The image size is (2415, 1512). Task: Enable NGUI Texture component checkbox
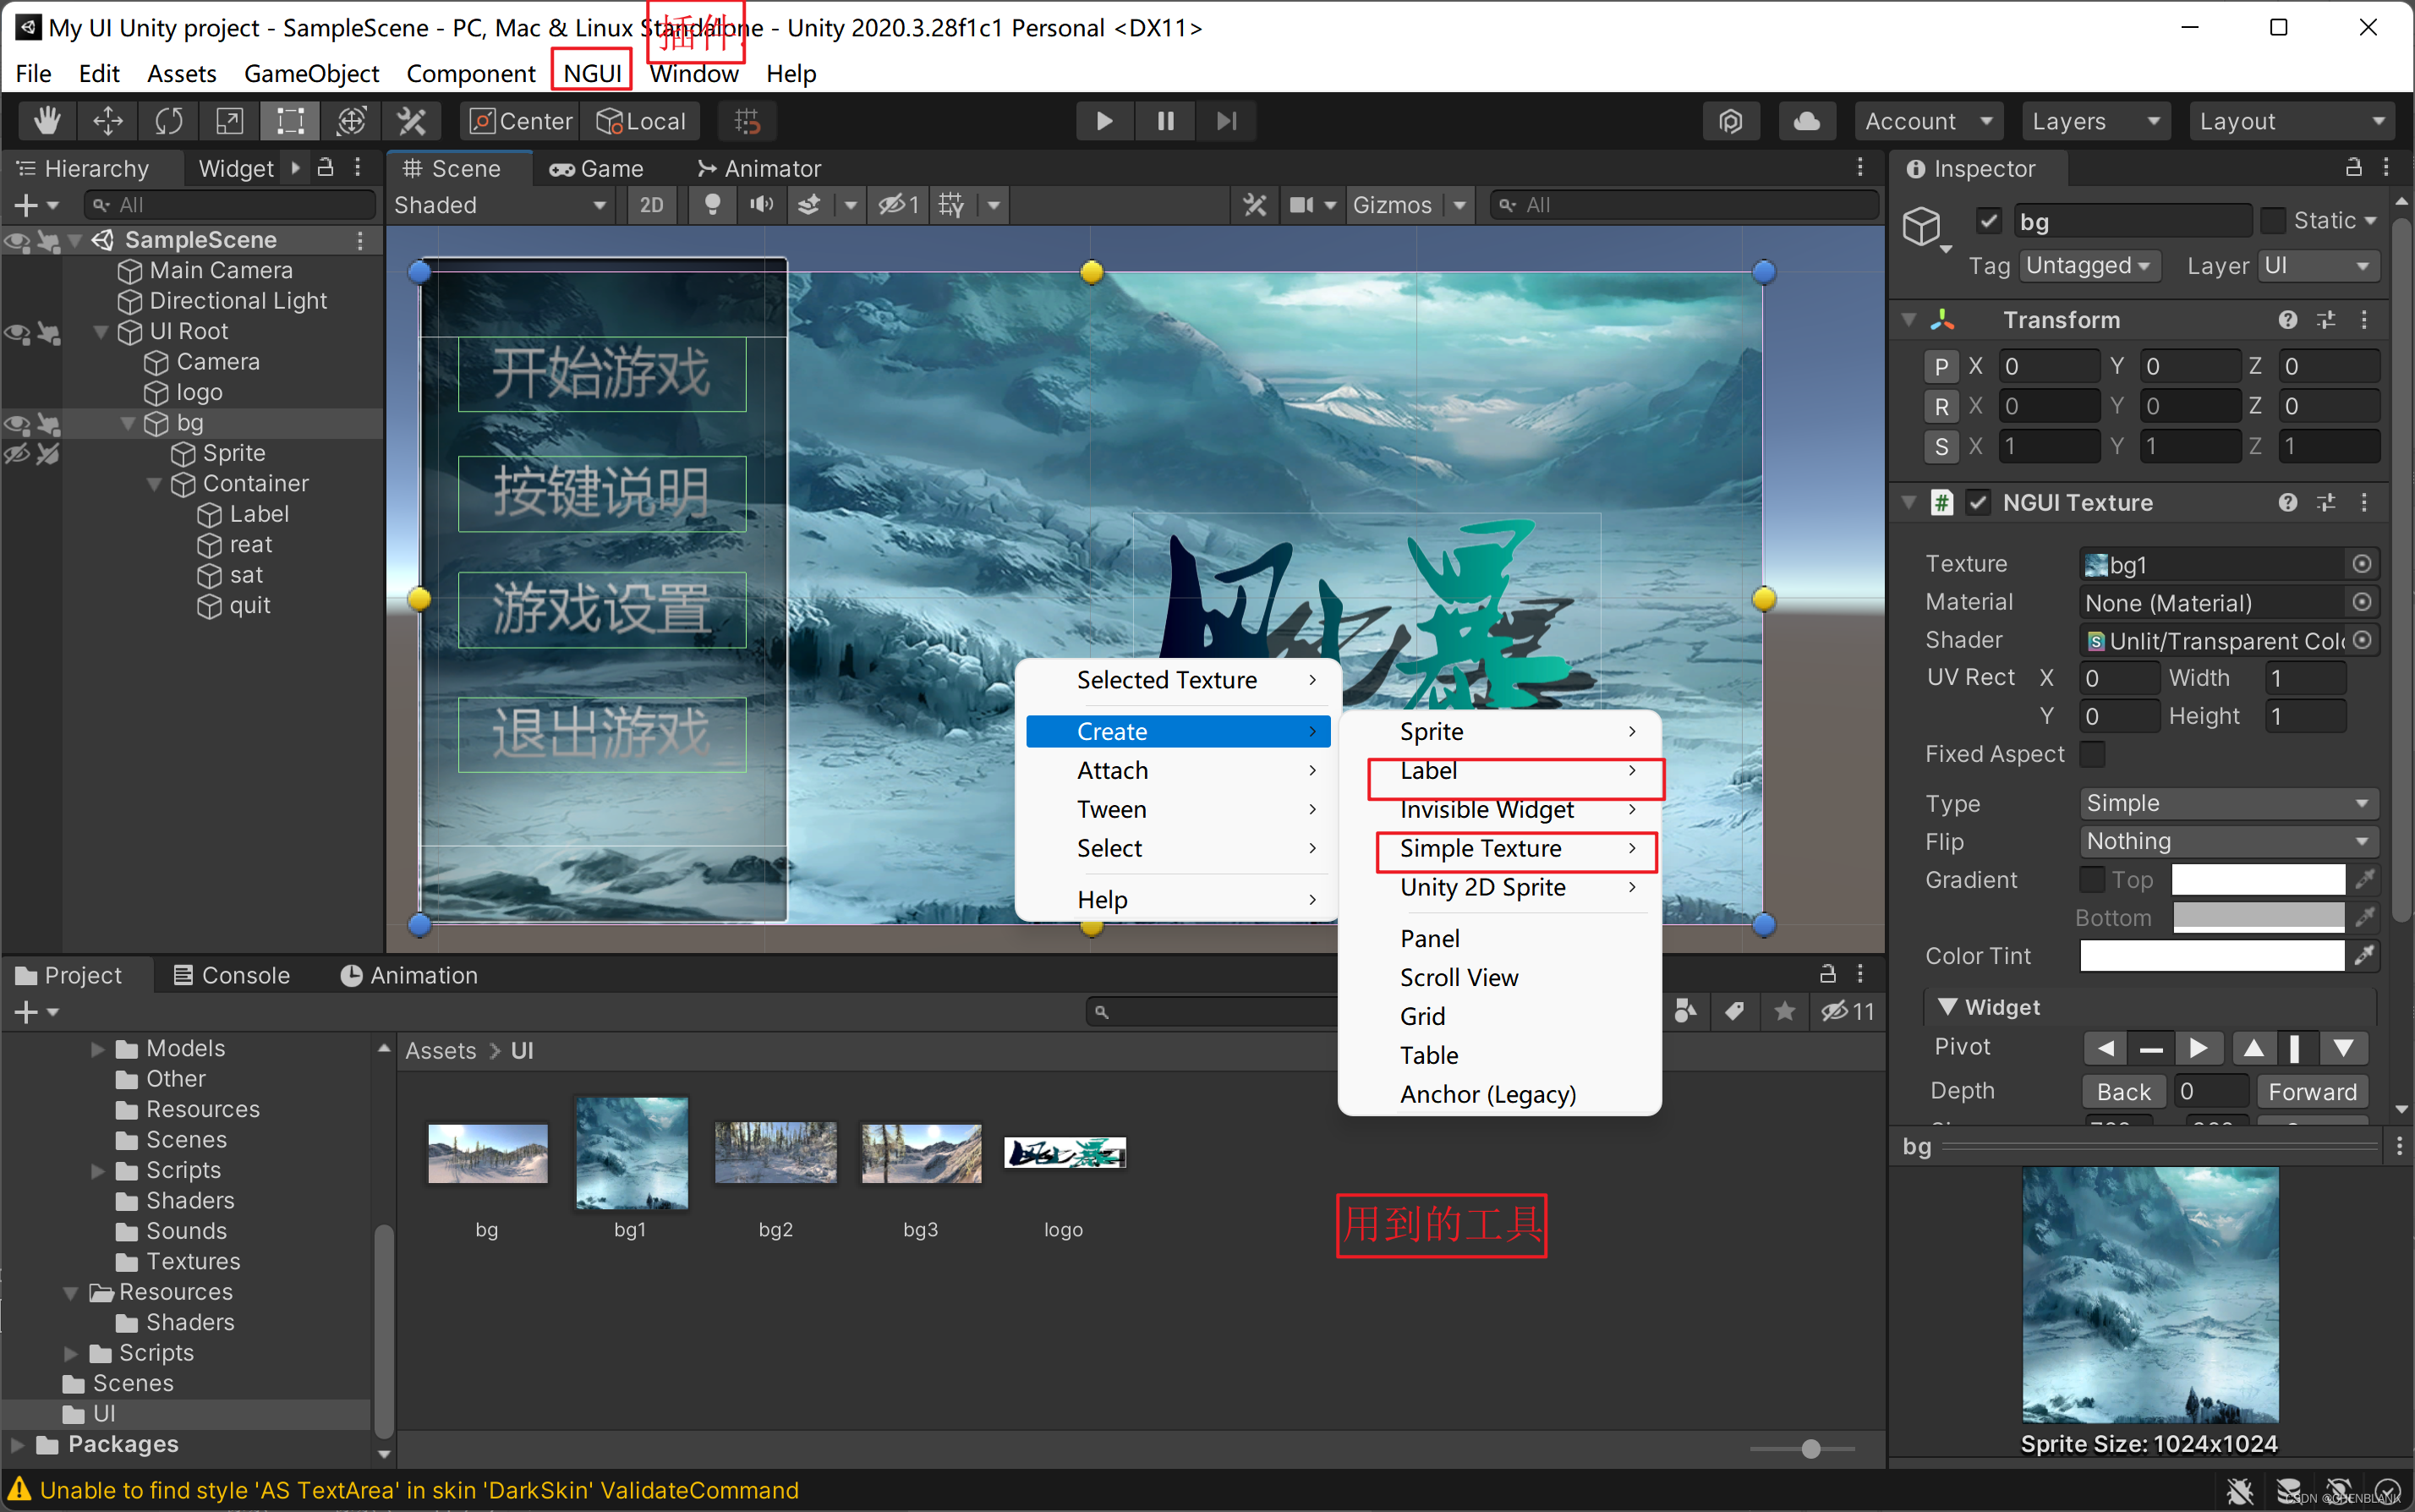1973,501
